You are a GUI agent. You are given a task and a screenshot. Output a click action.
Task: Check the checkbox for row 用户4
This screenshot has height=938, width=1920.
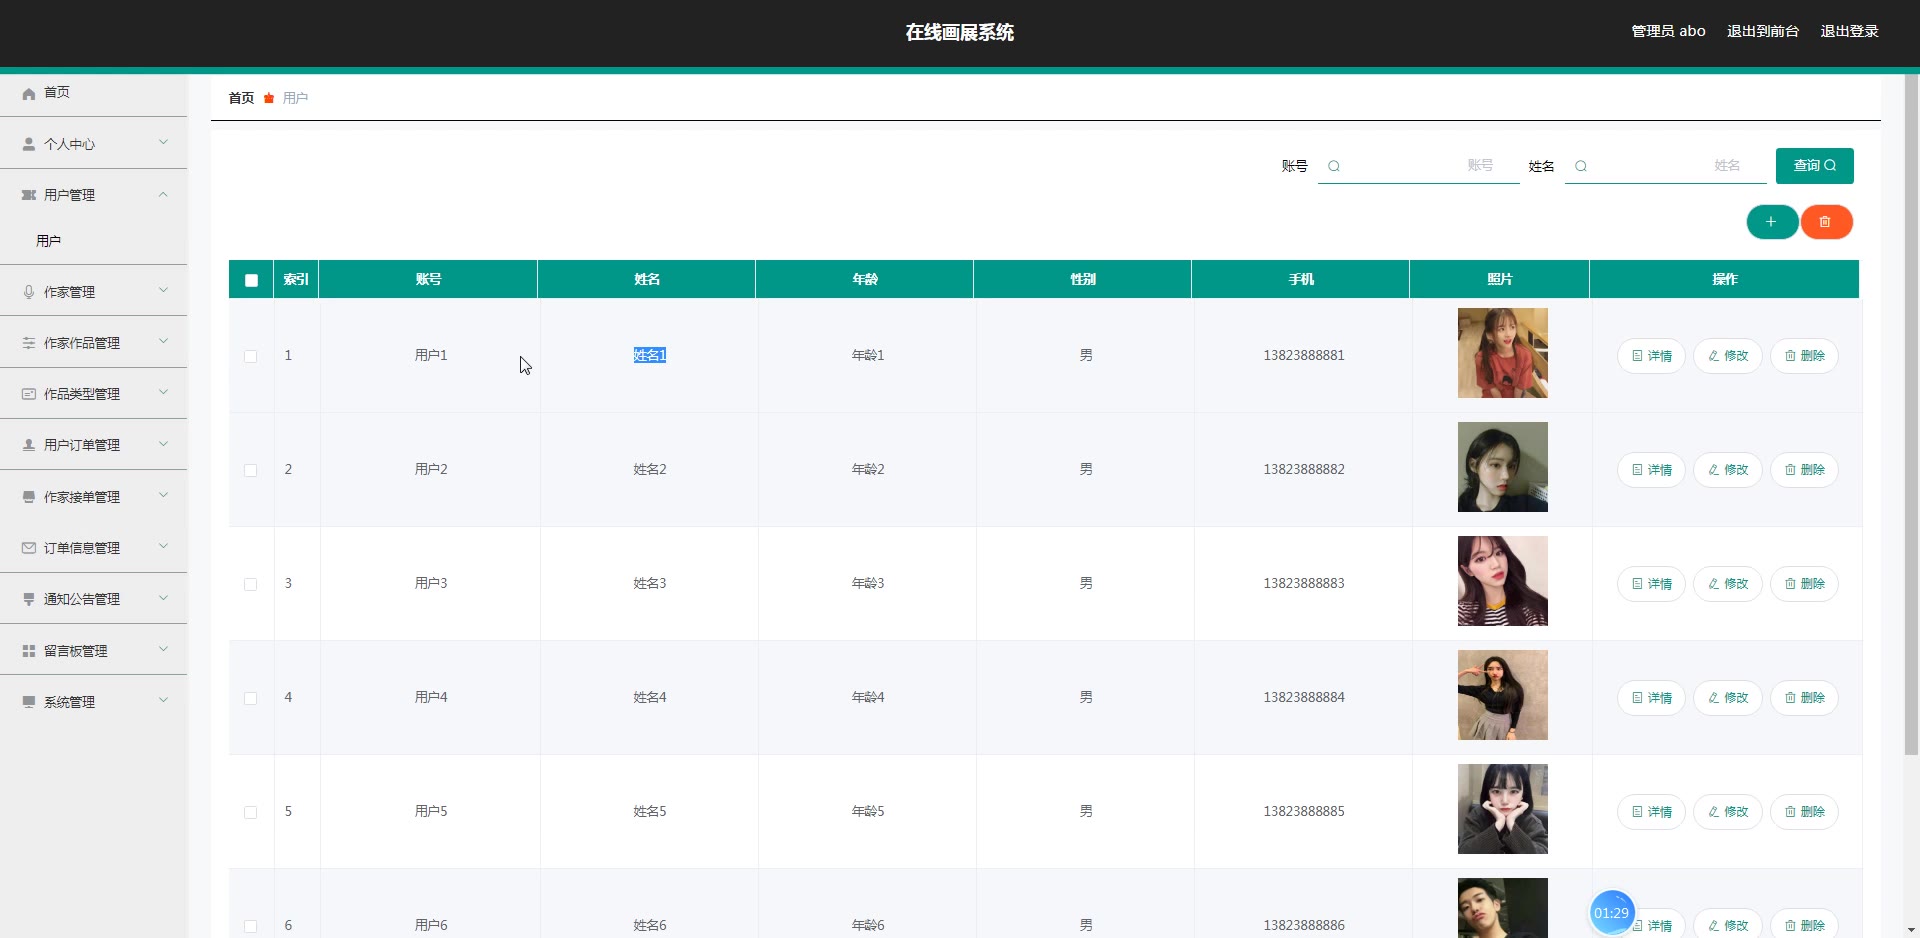[251, 698]
